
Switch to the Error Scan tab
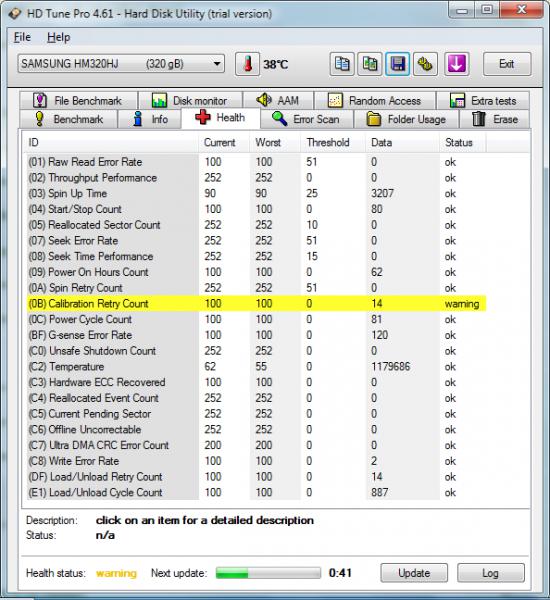307,119
